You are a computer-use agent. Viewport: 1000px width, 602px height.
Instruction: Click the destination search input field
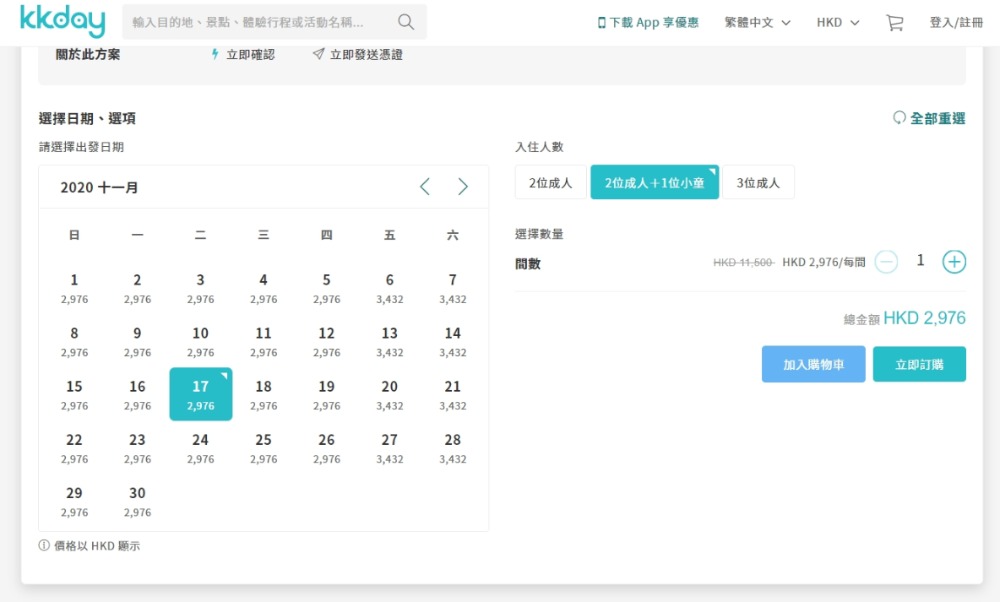(255, 22)
